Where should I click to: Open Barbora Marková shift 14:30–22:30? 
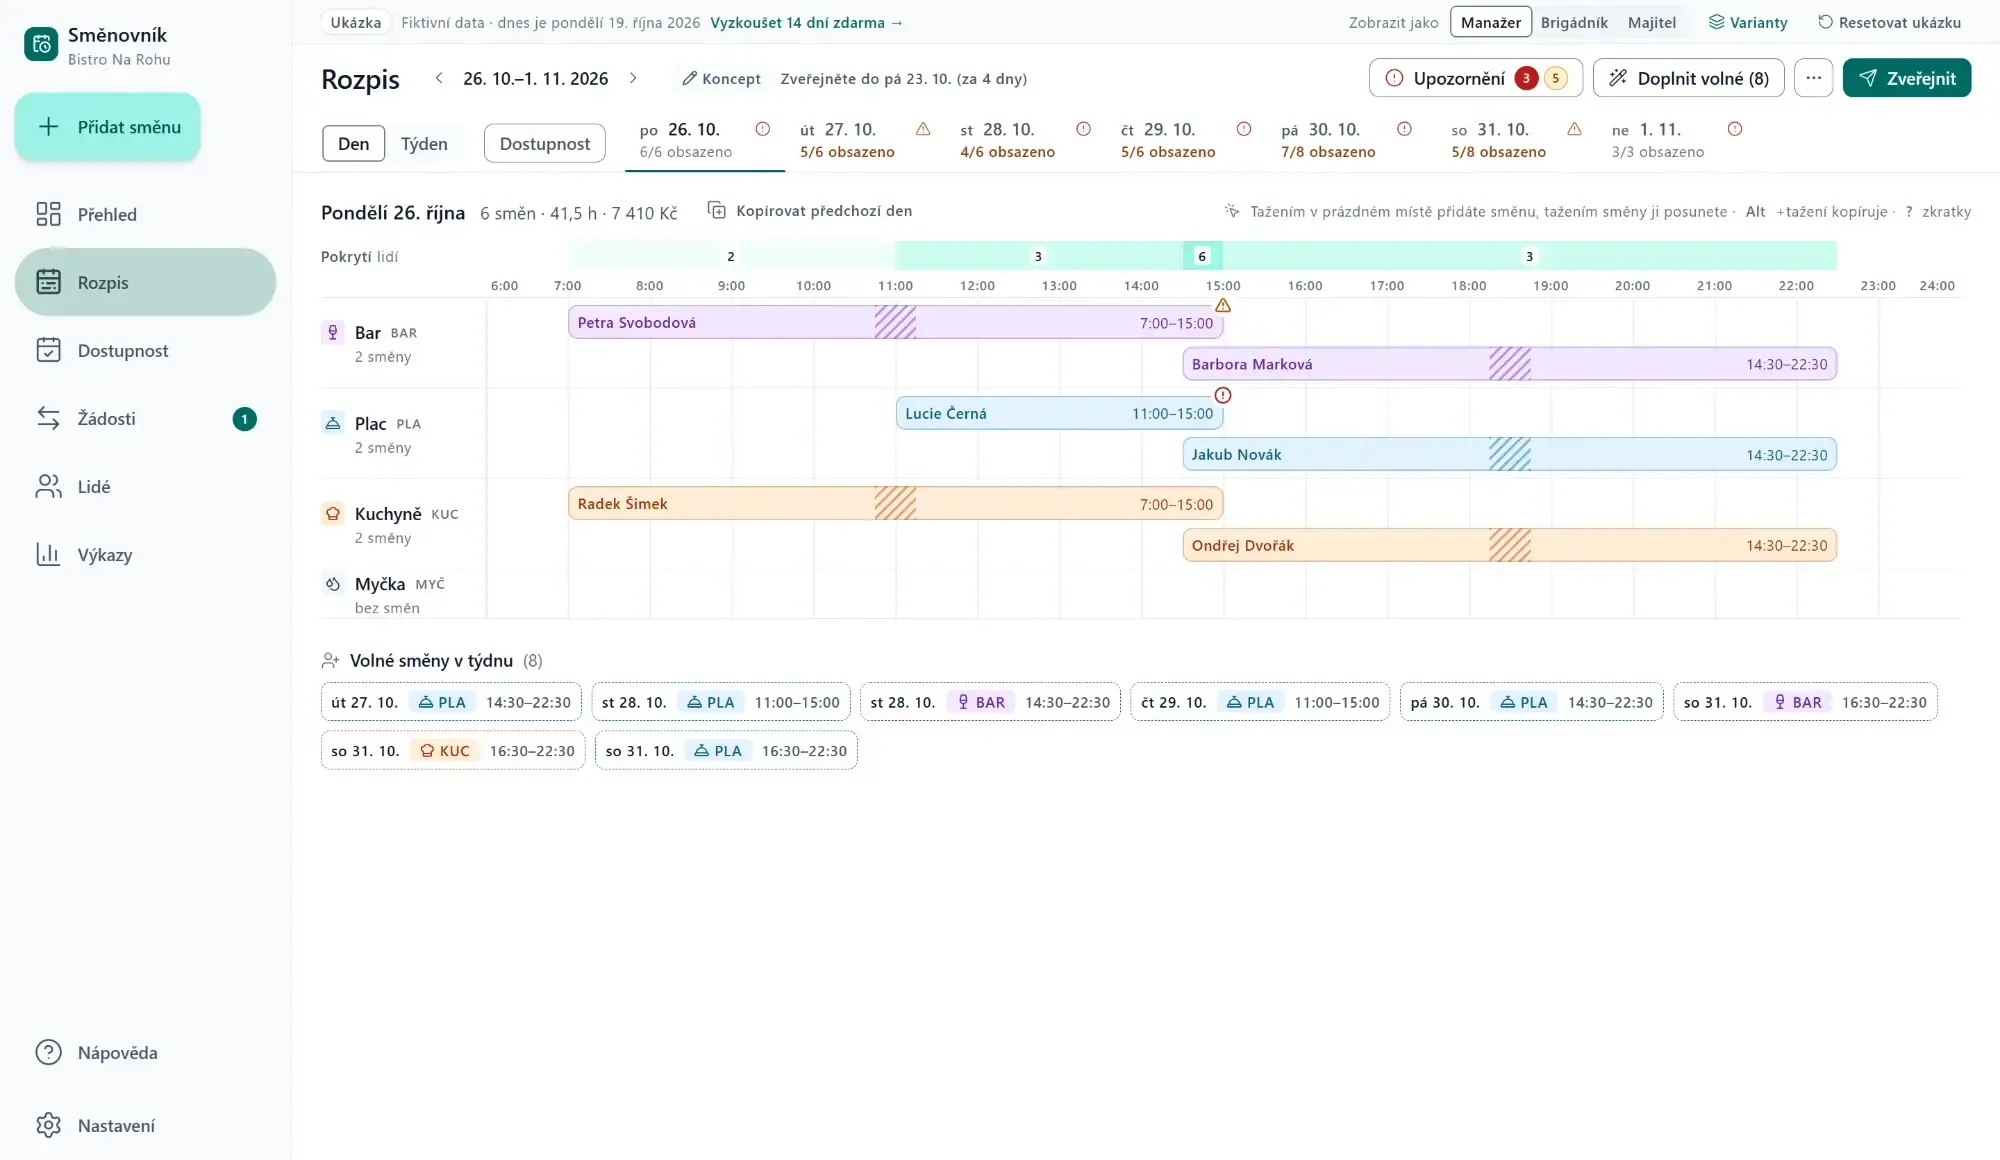click(x=1510, y=364)
